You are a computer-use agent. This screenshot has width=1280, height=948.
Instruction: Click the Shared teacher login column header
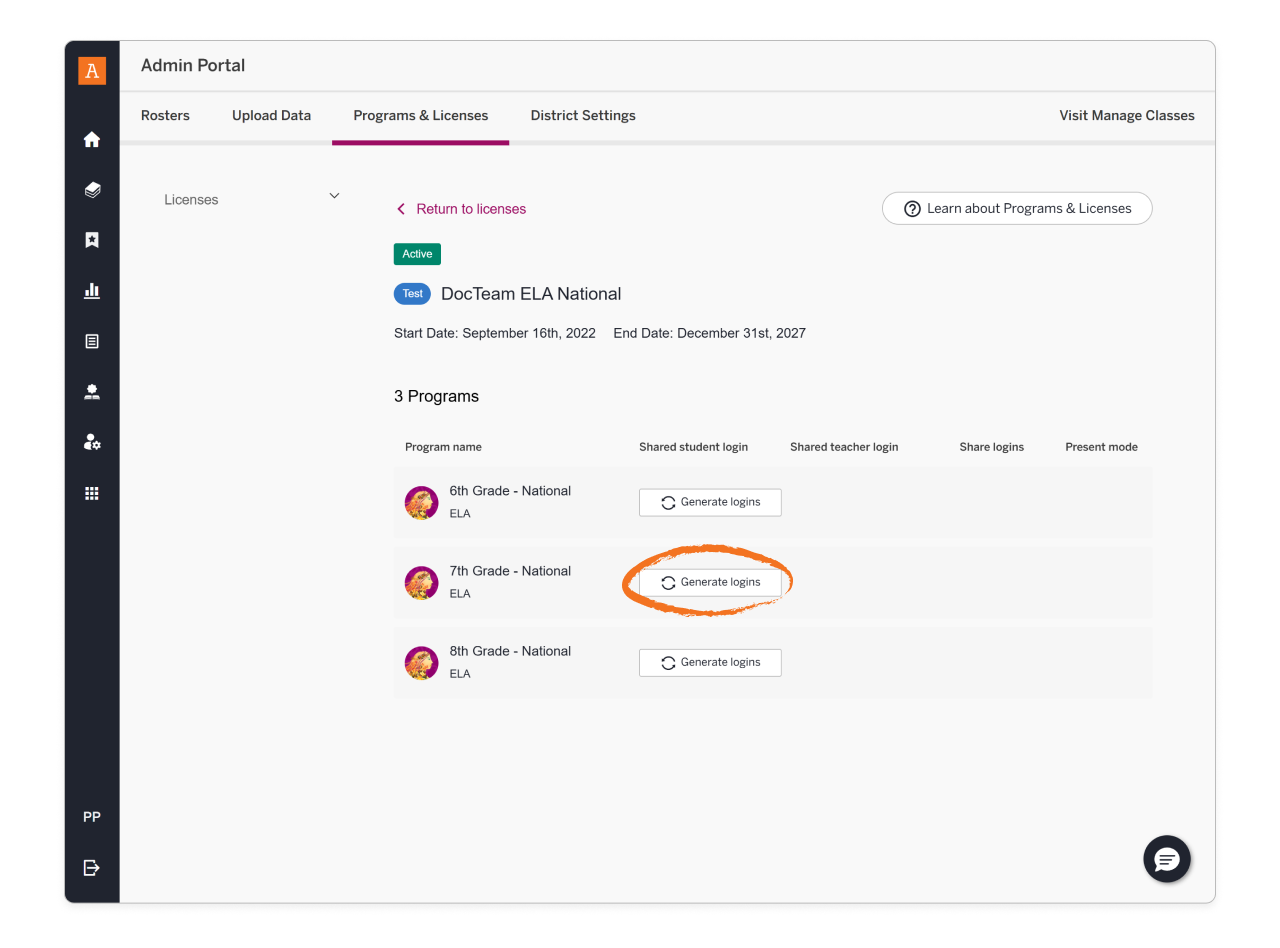(x=844, y=447)
